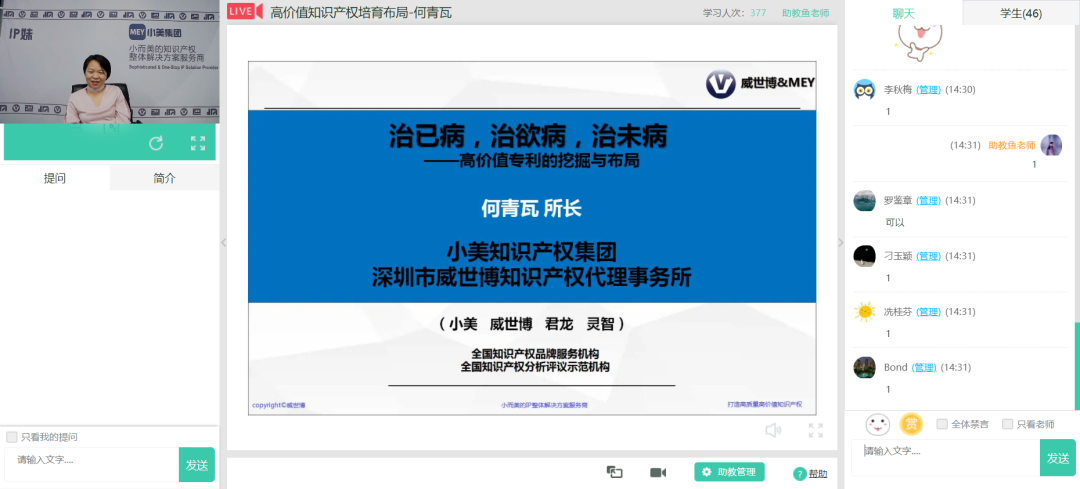The image size is (1080, 489).
Task: Click the course title 高价值知识产权培育布局-何青瓦
Action: (361, 12)
